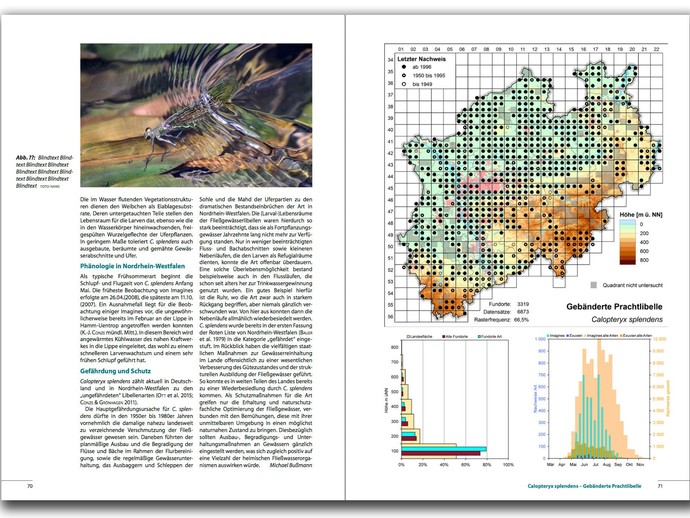Click the '80%' label on bar chart axis
690x518 pixels.
coord(487,465)
